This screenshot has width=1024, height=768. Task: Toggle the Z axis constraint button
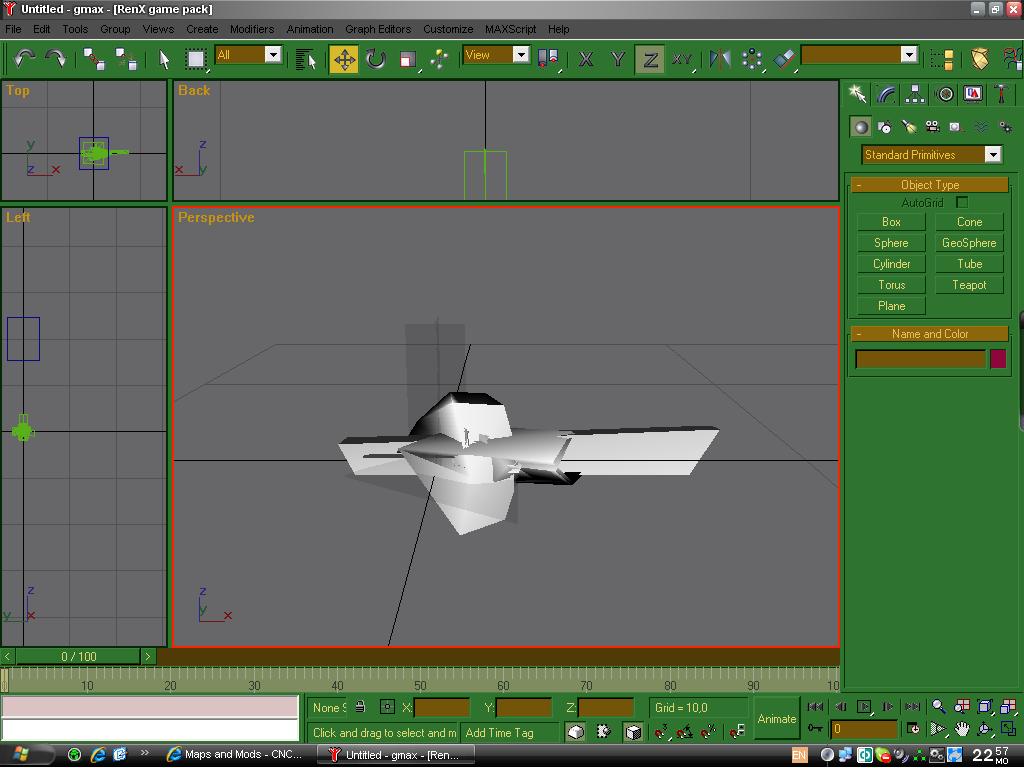point(650,59)
